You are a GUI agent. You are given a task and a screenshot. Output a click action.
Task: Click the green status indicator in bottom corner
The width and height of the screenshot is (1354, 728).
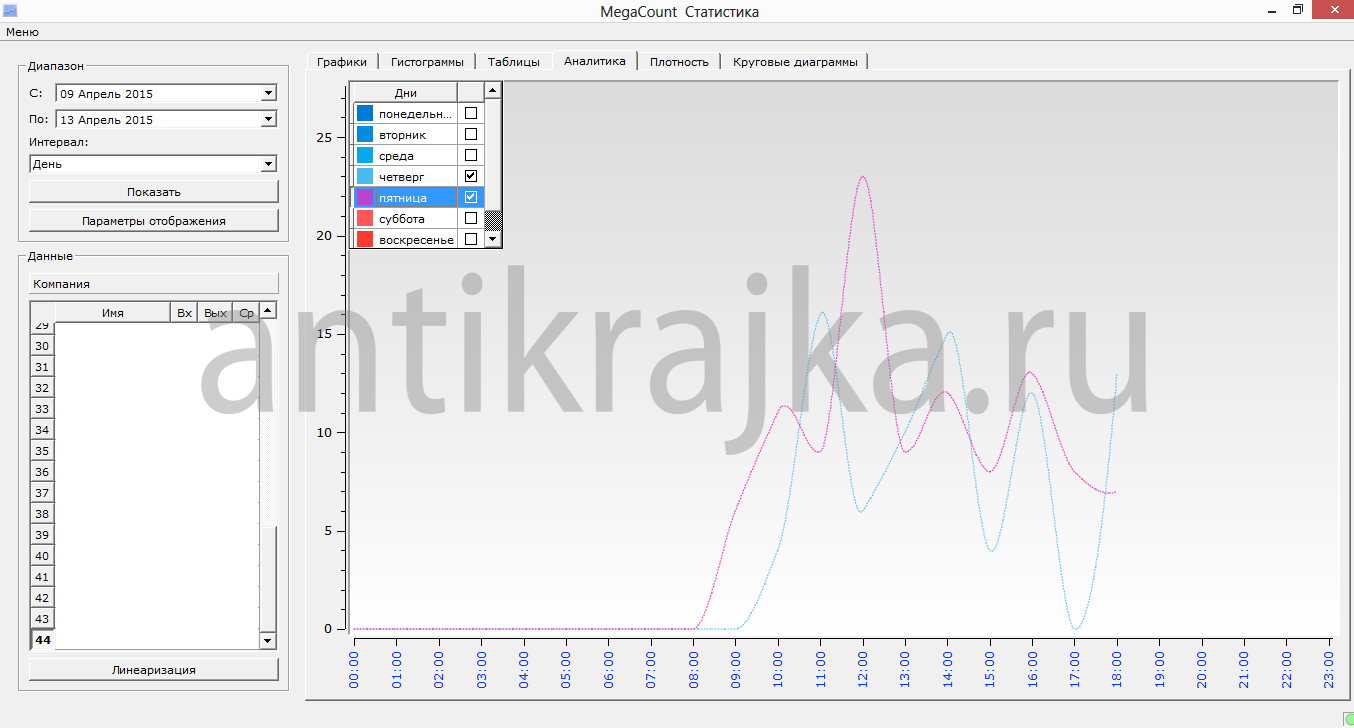(1346, 718)
